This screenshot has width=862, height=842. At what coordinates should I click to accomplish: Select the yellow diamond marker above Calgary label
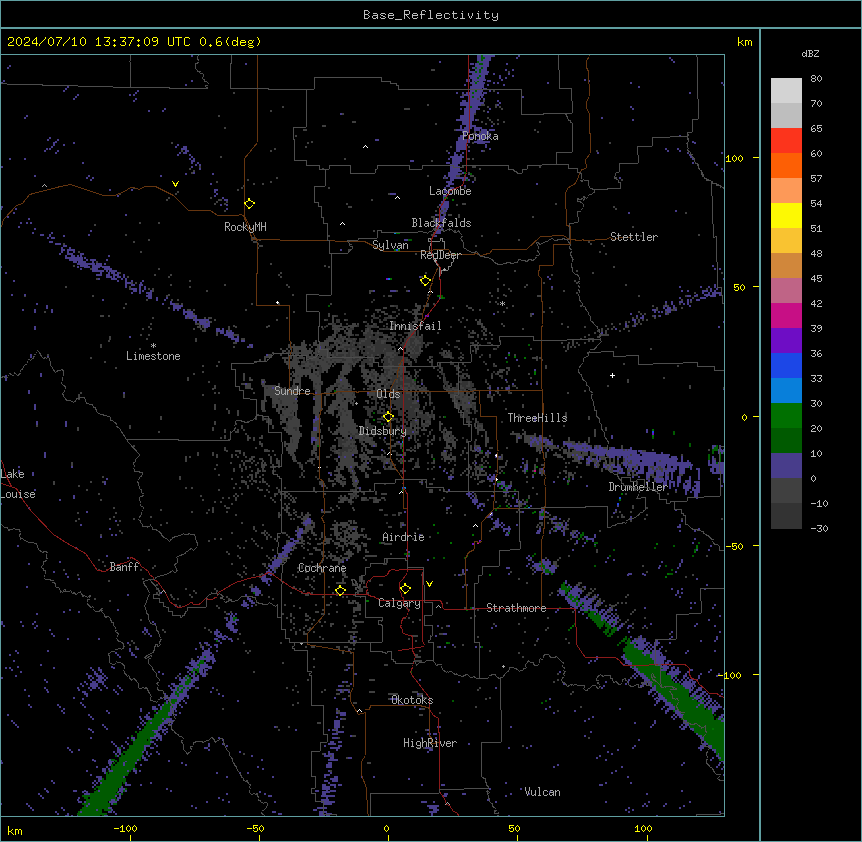[405, 589]
